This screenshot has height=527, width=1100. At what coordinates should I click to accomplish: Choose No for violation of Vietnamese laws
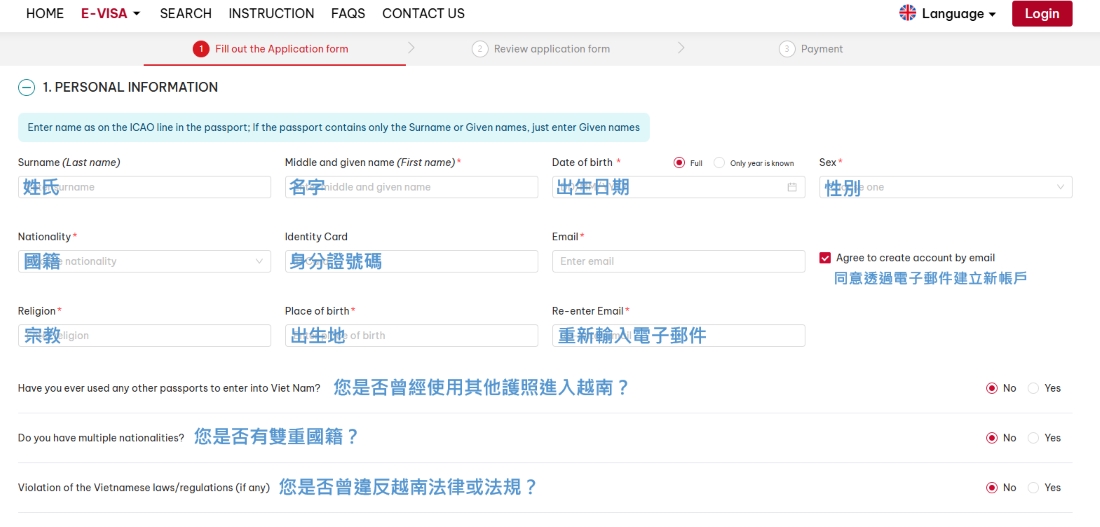point(991,488)
